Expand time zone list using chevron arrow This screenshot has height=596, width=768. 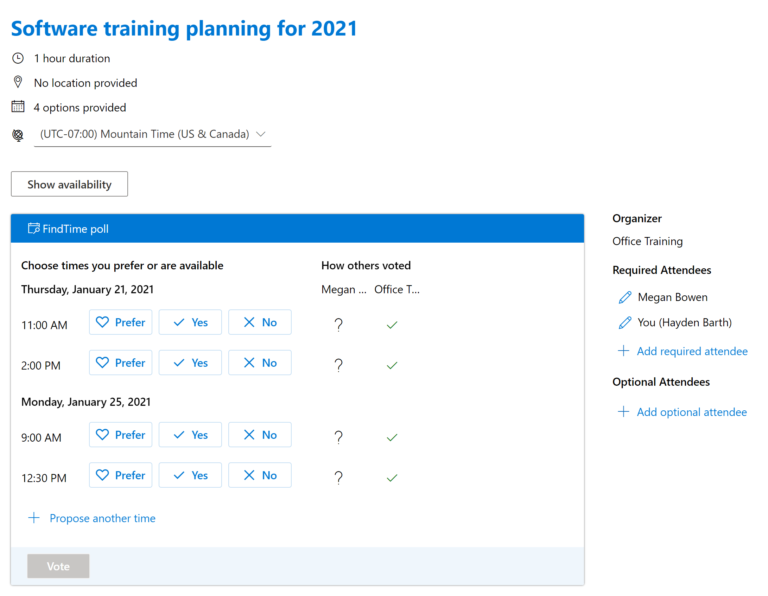tap(261, 134)
